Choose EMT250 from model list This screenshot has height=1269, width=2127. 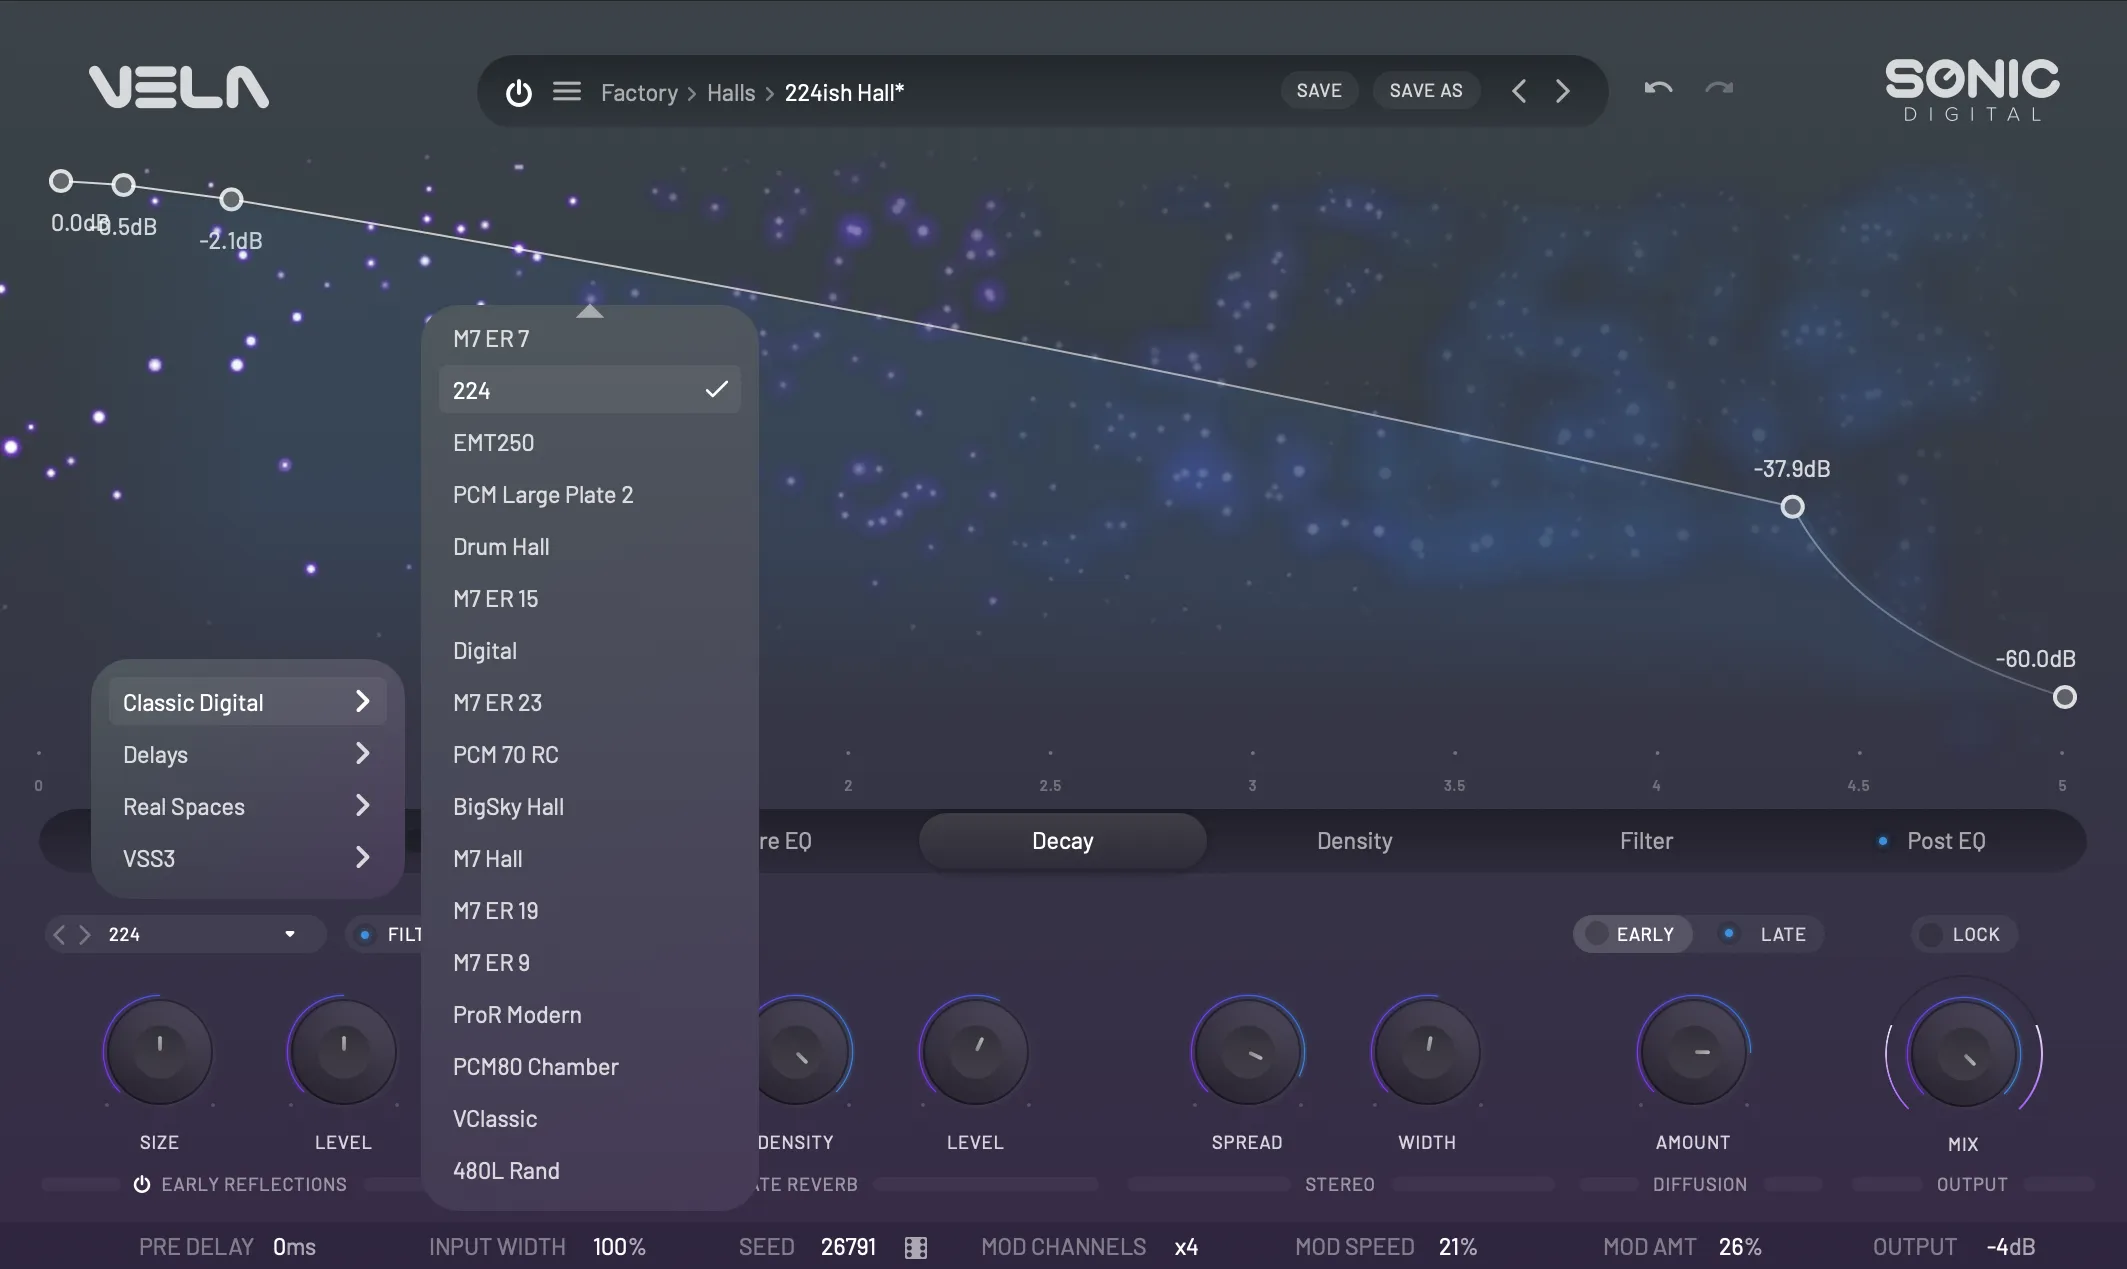[590, 442]
